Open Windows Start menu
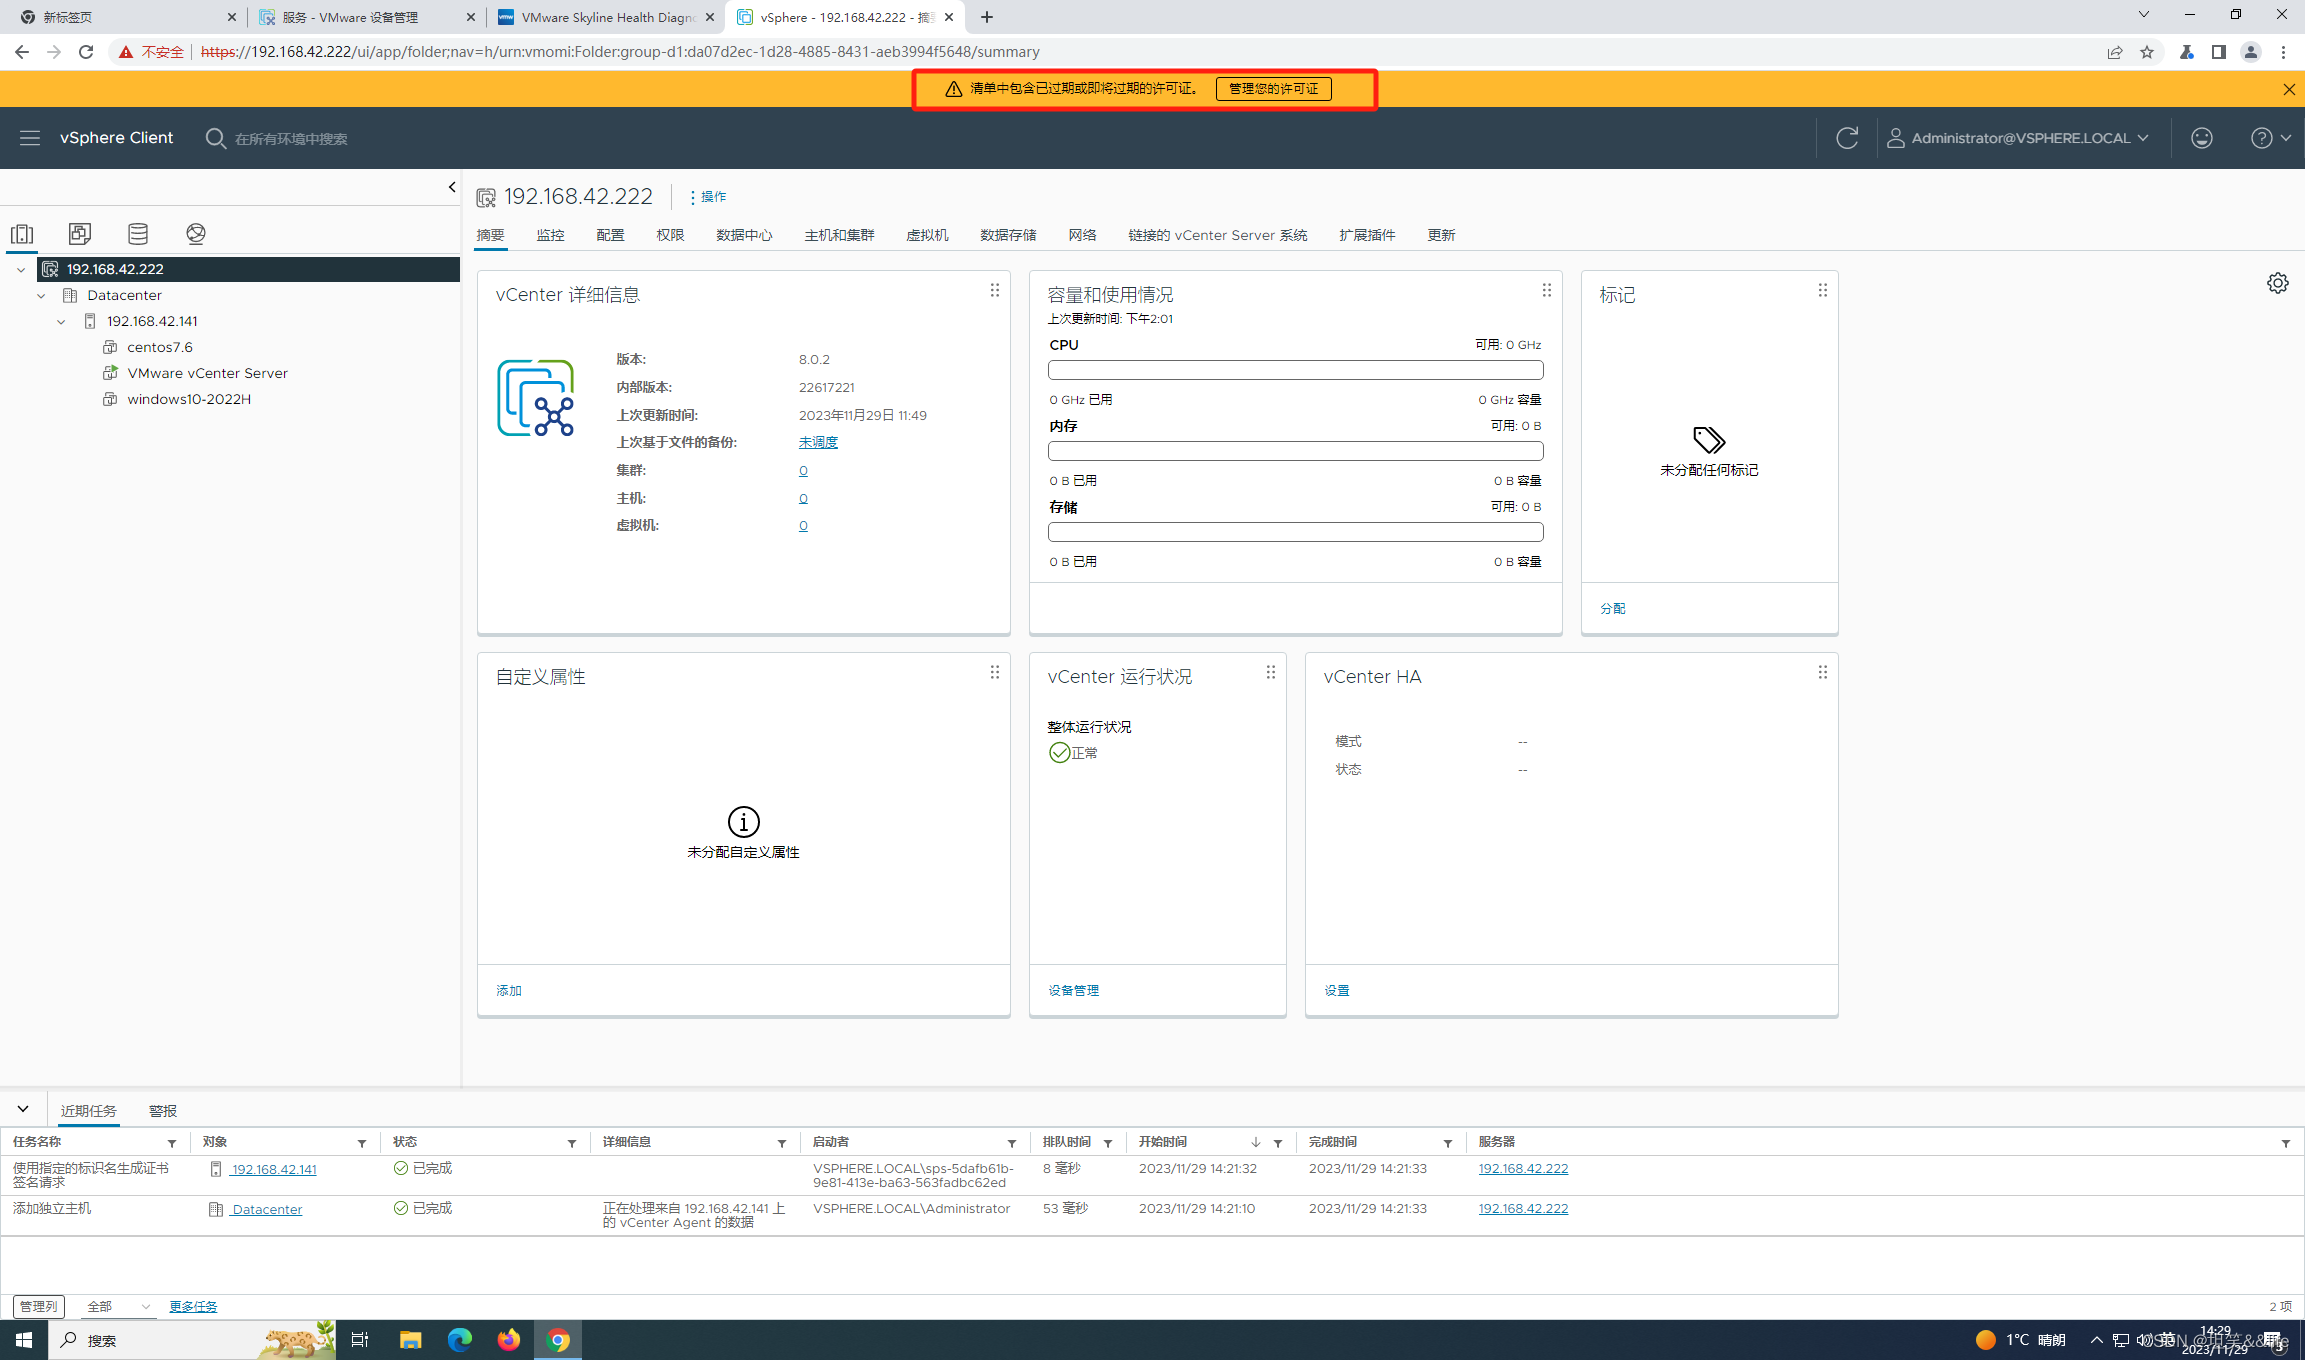Image resolution: width=2305 pixels, height=1360 pixels. 24,1340
